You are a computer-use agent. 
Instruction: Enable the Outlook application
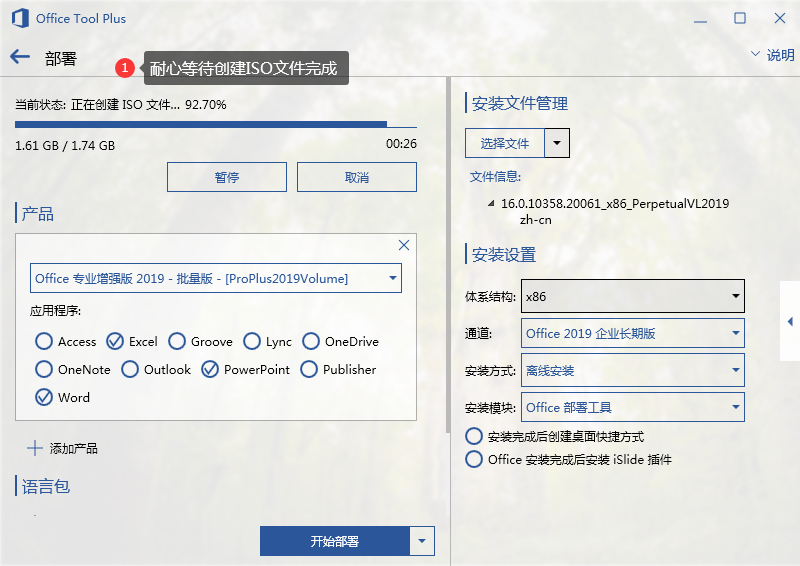[130, 369]
